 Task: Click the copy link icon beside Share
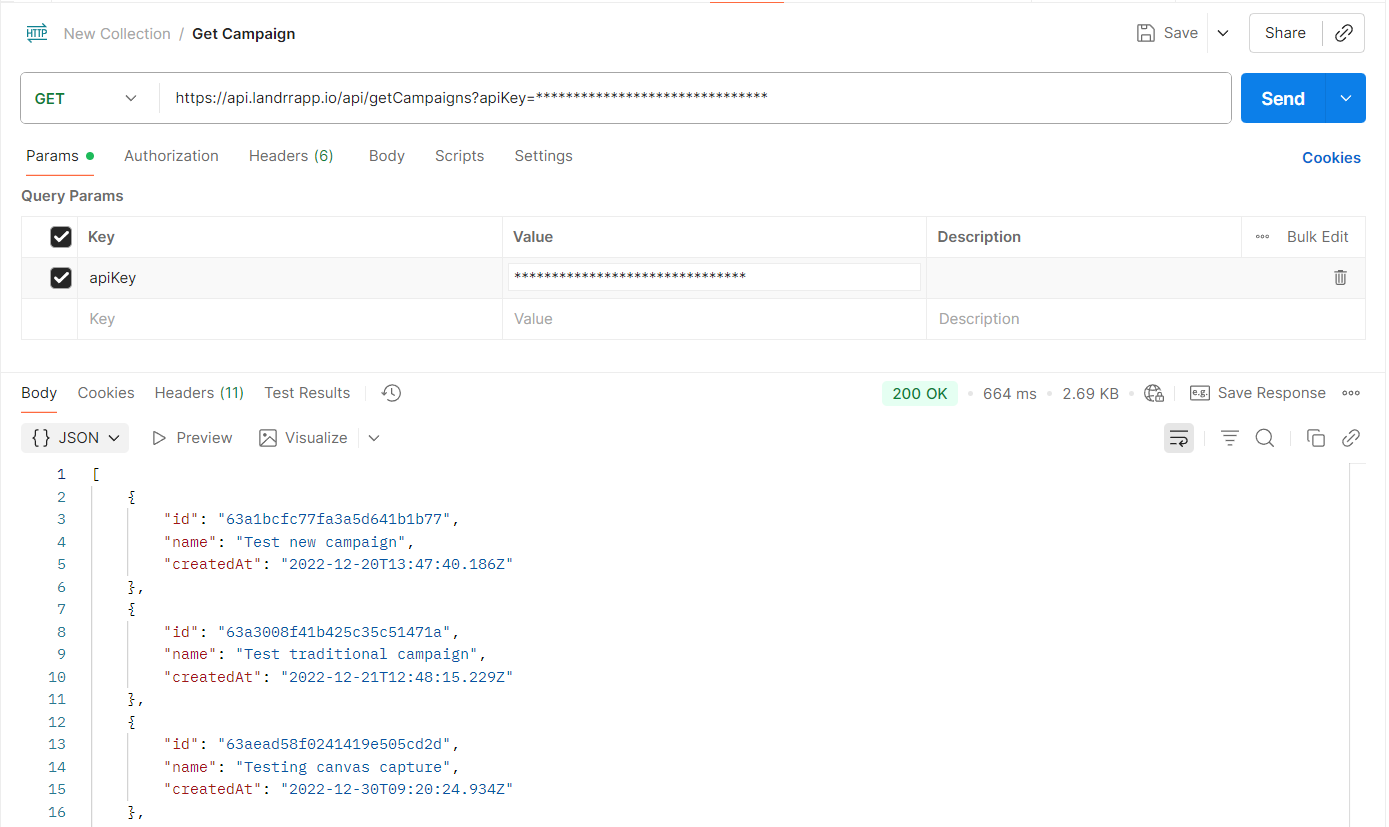click(1344, 33)
